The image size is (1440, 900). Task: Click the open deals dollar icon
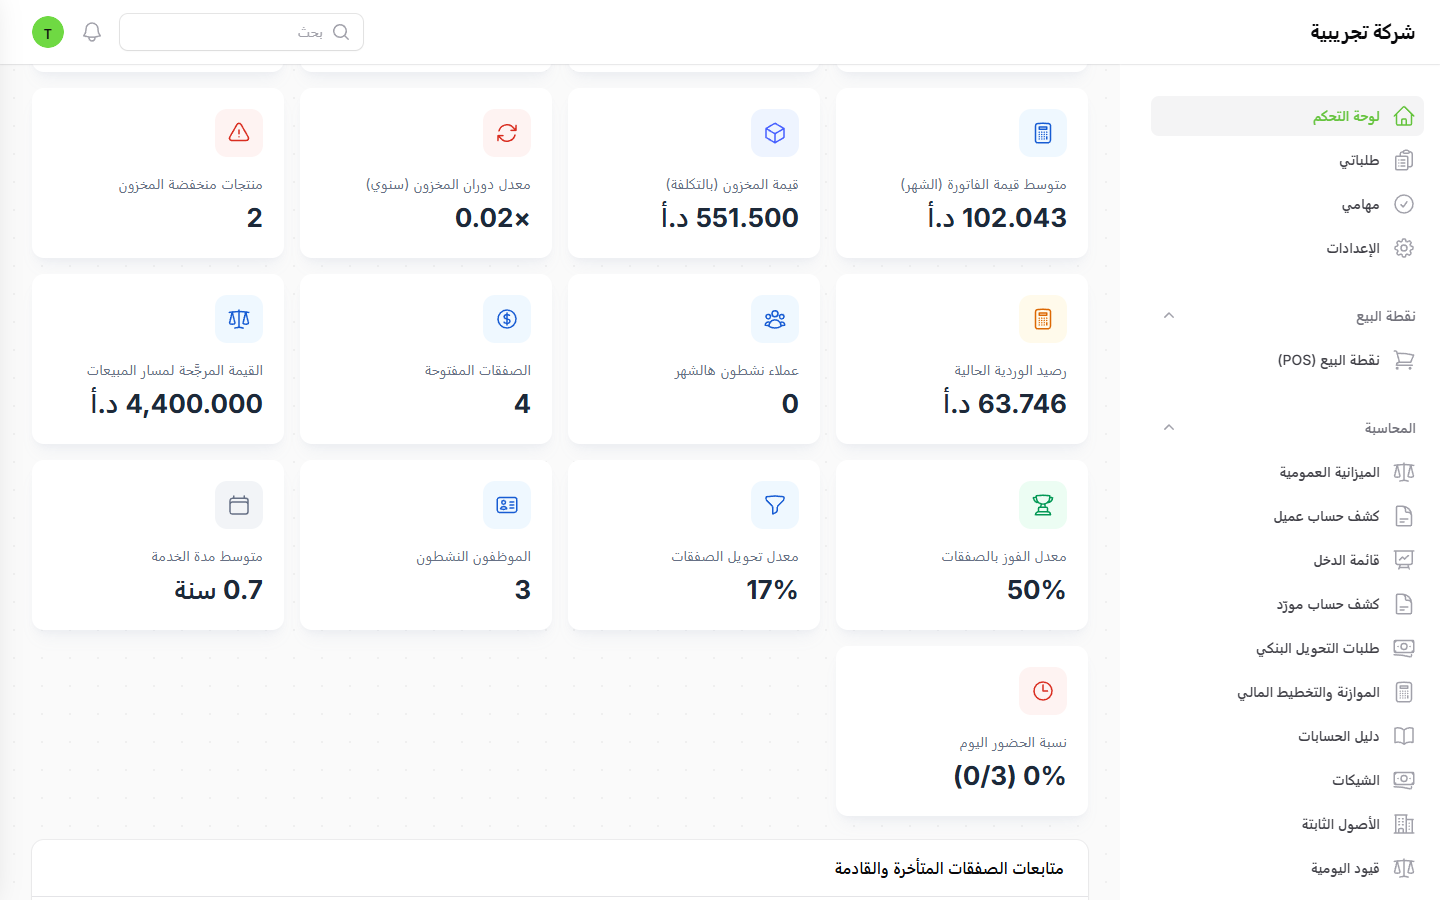507,319
